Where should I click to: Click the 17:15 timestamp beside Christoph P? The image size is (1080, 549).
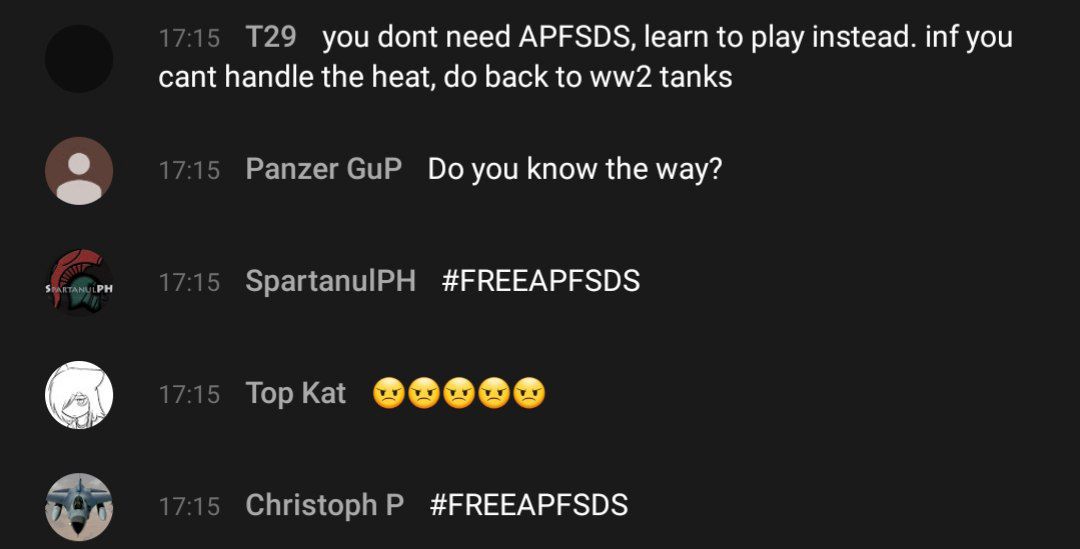[x=189, y=507]
